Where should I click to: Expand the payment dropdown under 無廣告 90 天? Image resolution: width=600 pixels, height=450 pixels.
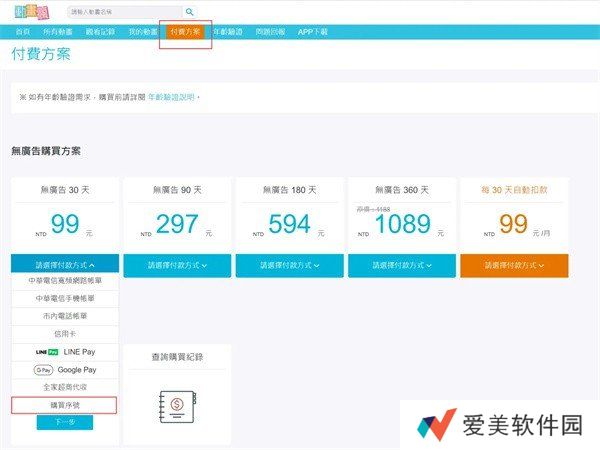point(177,265)
